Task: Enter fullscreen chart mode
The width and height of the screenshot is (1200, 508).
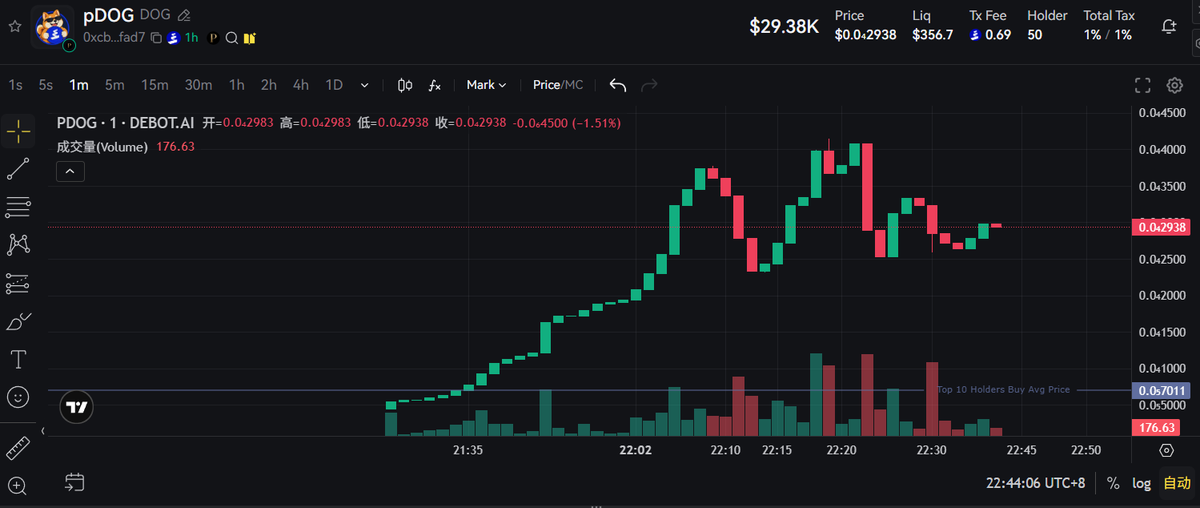Action: [x=1143, y=85]
